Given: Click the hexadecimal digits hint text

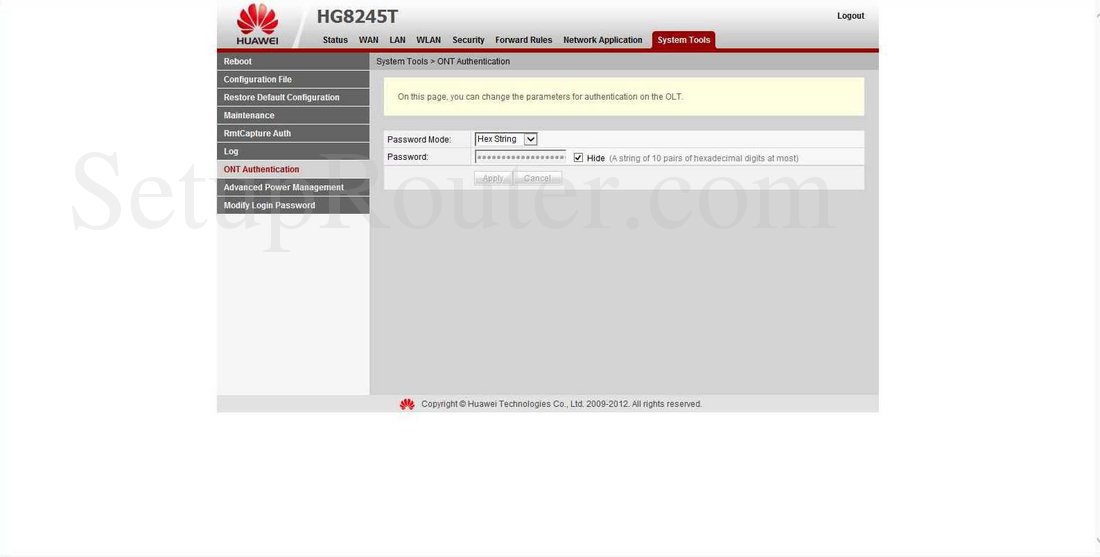Looking at the screenshot, I should point(704,159).
